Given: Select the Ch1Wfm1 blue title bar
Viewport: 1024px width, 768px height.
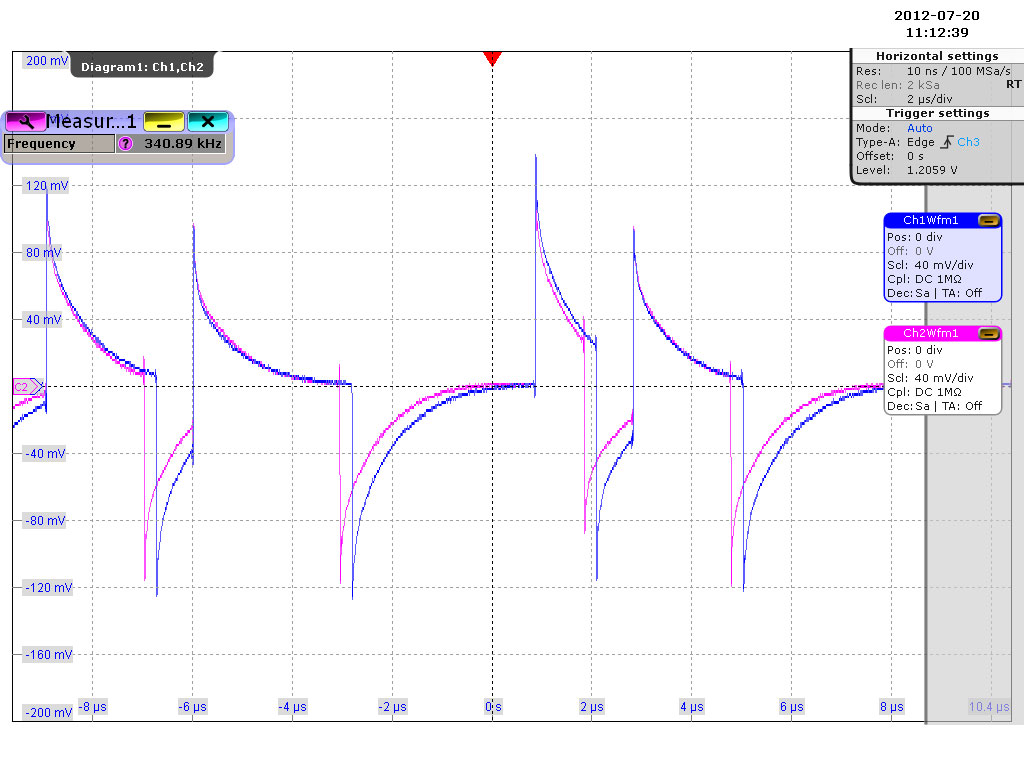Looking at the screenshot, I should (x=930, y=220).
